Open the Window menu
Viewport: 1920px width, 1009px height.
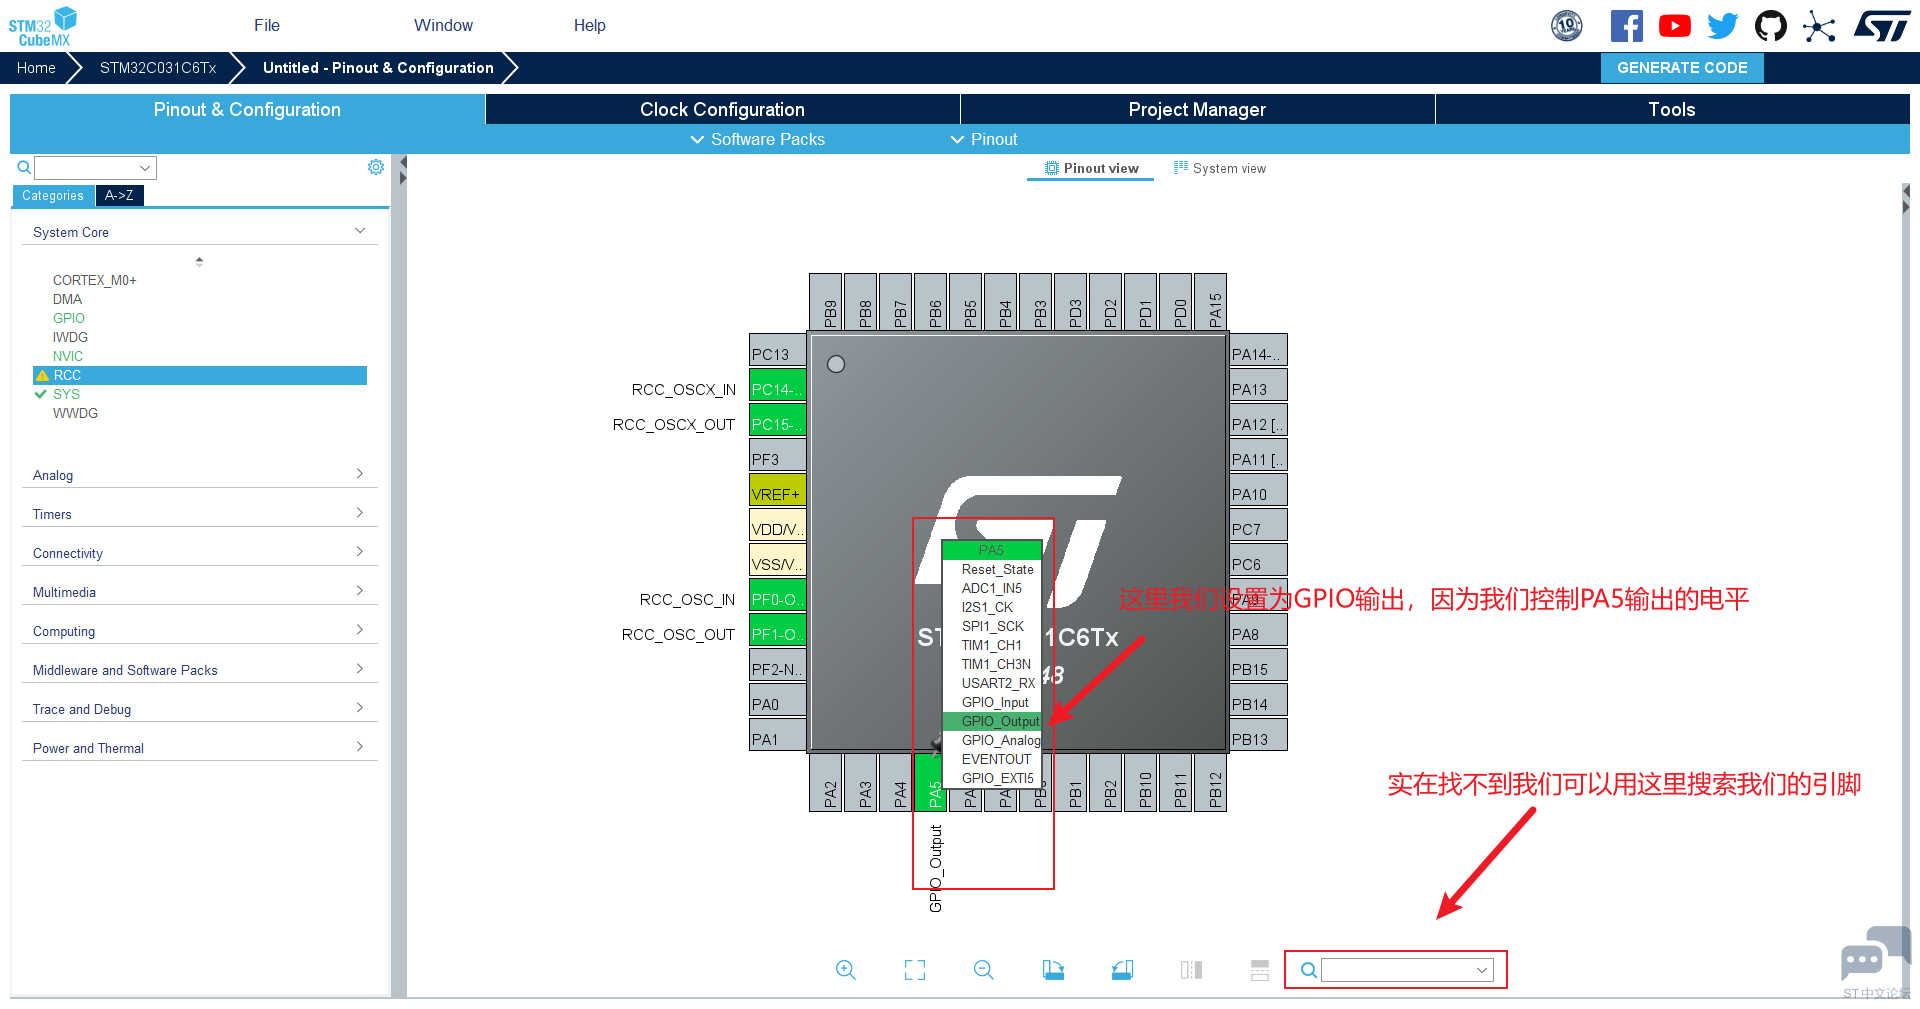(x=444, y=26)
